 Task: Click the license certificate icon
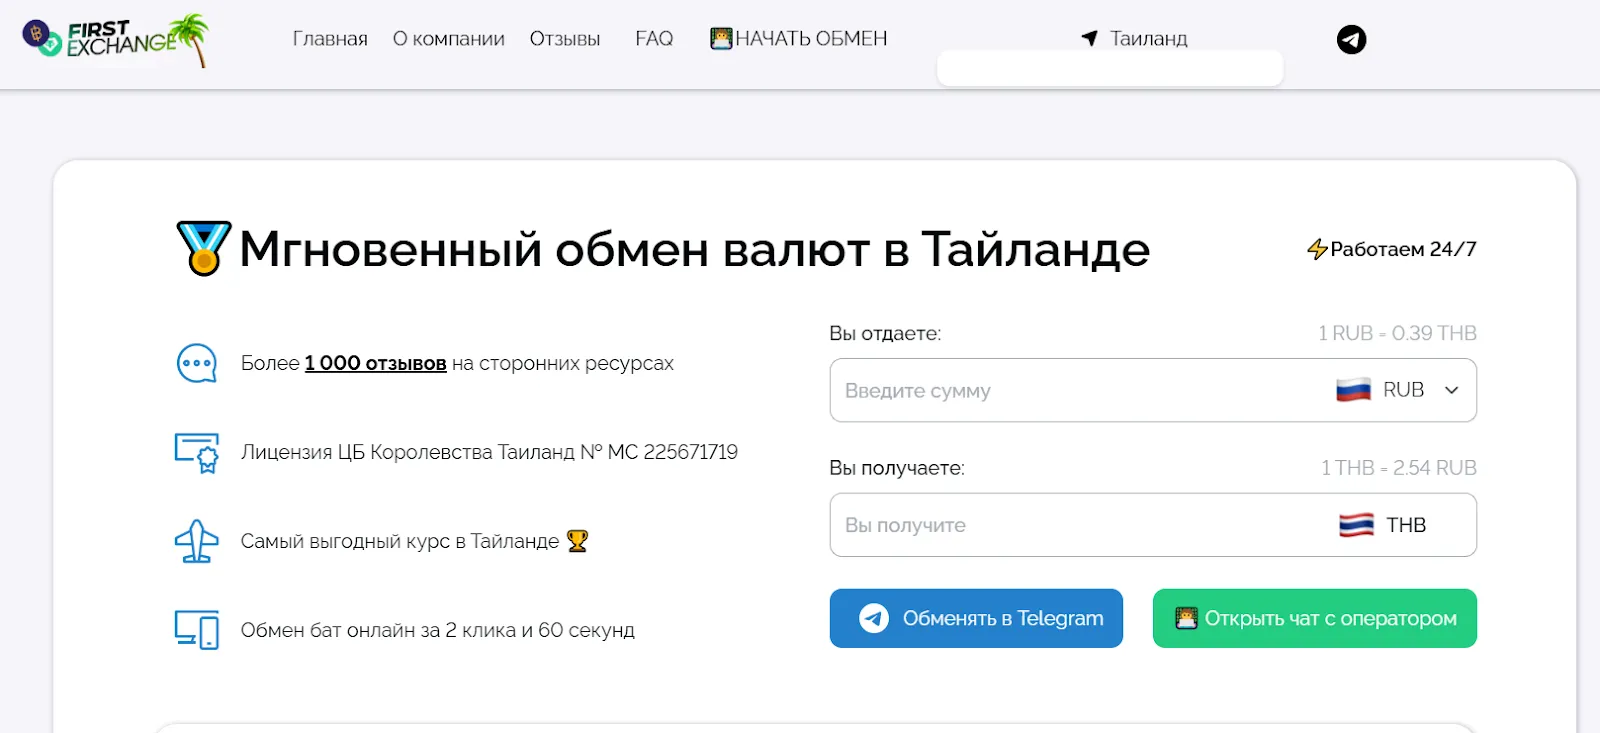pyautogui.click(x=197, y=452)
